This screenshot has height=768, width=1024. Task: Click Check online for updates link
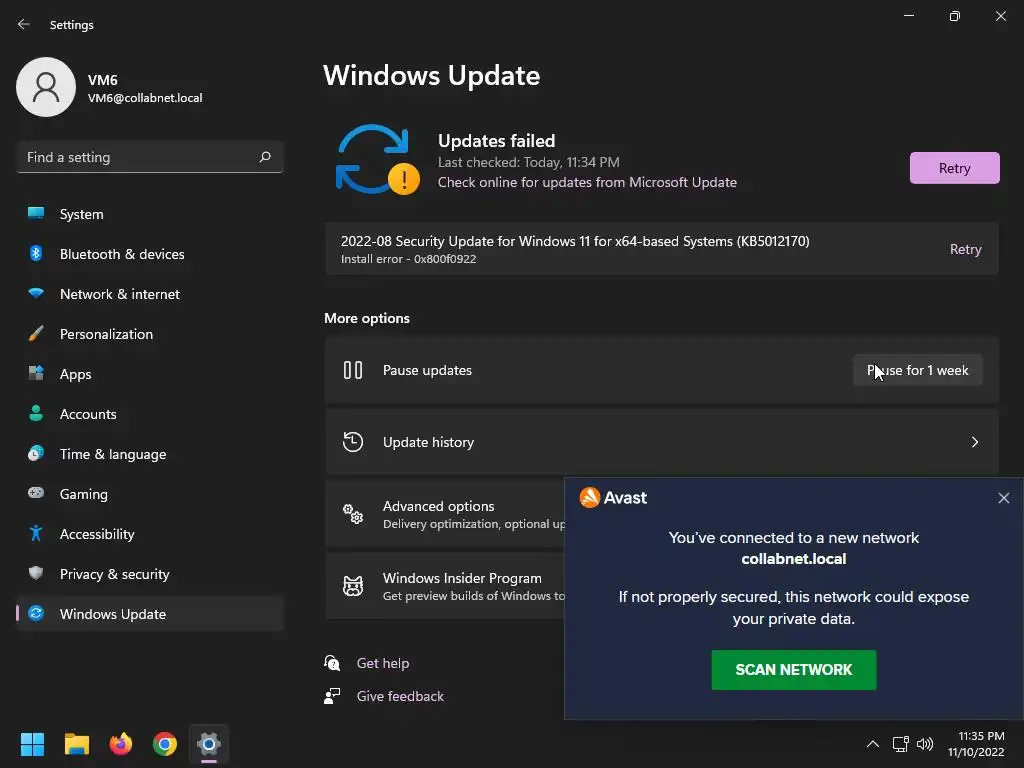pos(587,182)
